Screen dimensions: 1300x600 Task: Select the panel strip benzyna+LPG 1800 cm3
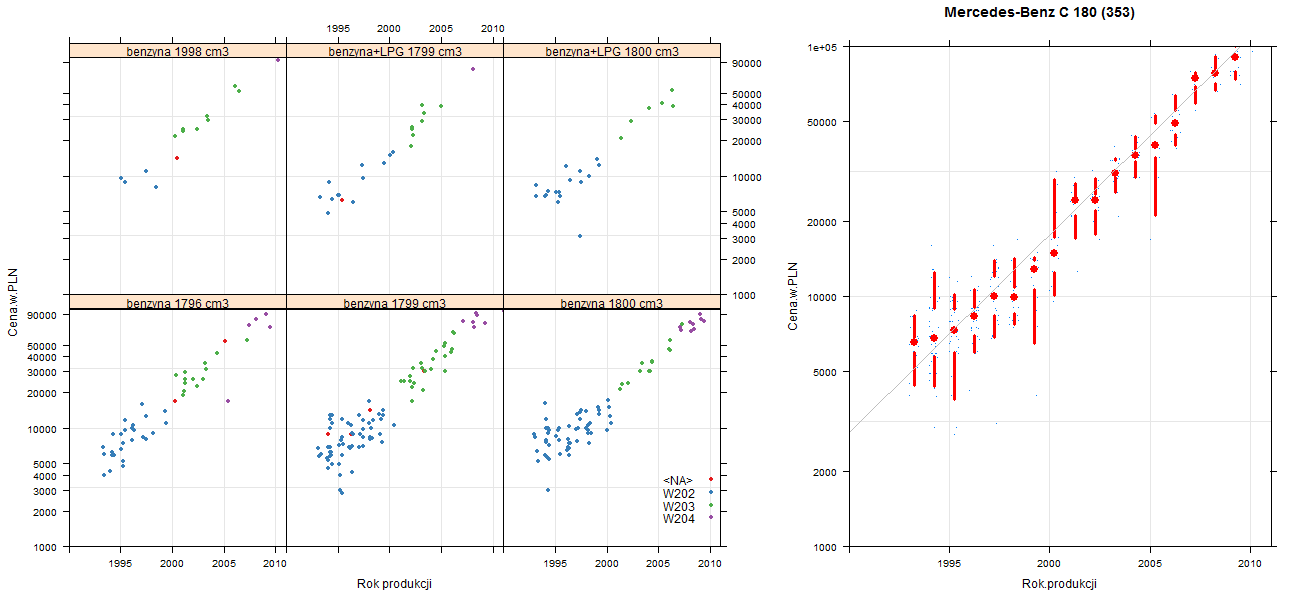[612, 51]
